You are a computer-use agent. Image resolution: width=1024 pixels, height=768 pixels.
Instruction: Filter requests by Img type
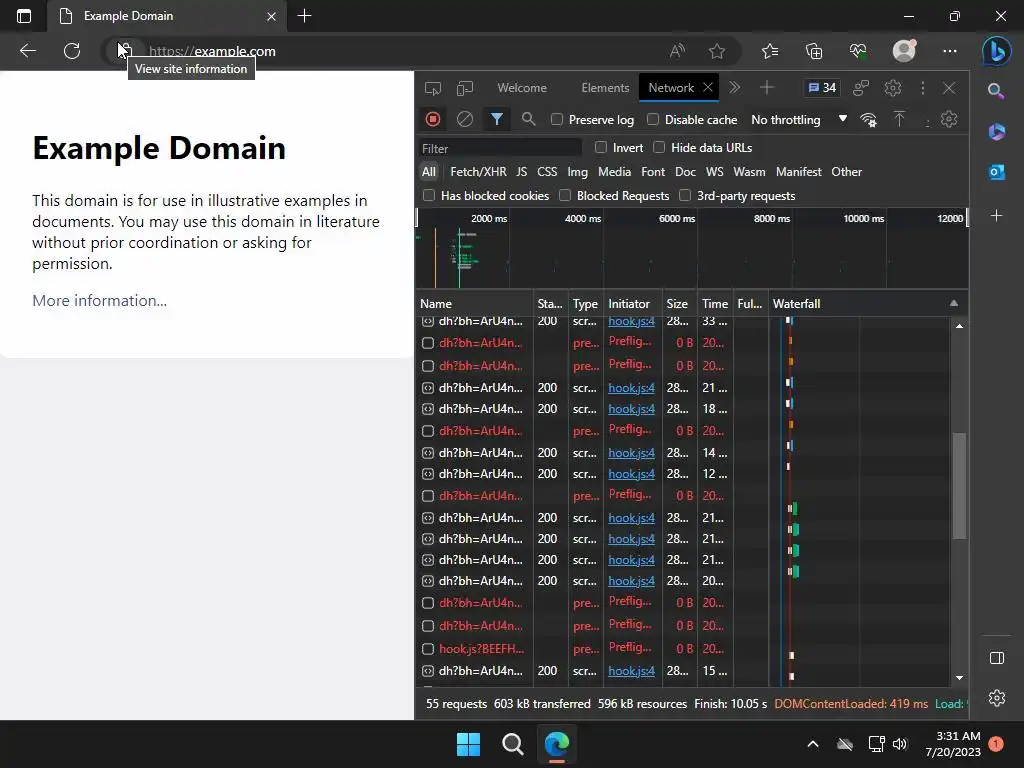[577, 172]
